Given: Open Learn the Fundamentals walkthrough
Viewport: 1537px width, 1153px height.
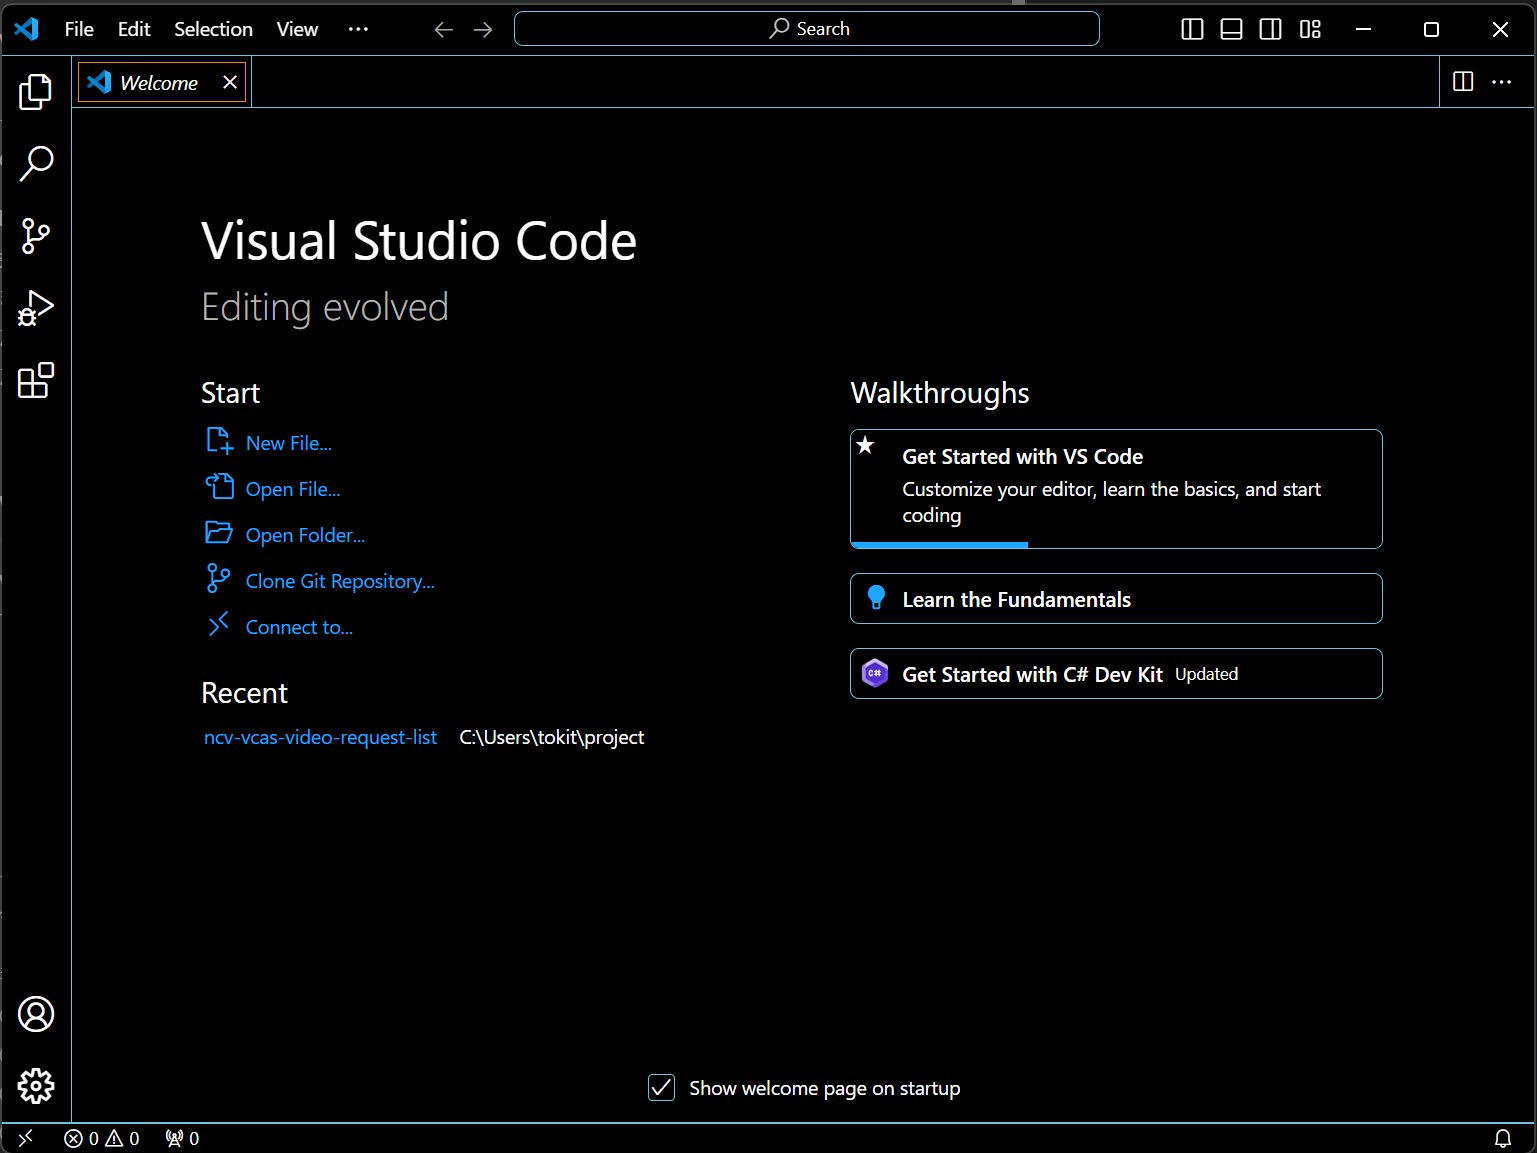Looking at the screenshot, I should pyautogui.click(x=1116, y=599).
